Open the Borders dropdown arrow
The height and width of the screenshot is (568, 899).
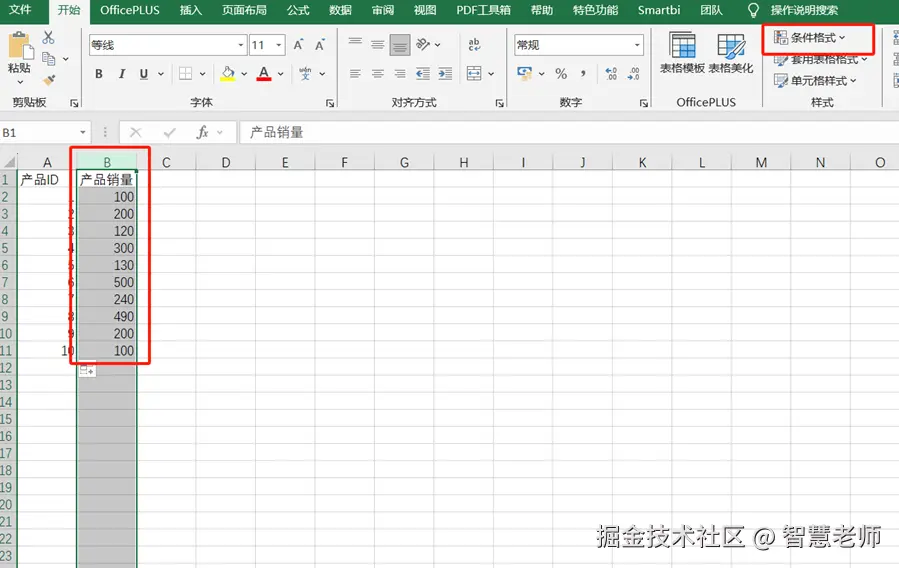(202, 74)
